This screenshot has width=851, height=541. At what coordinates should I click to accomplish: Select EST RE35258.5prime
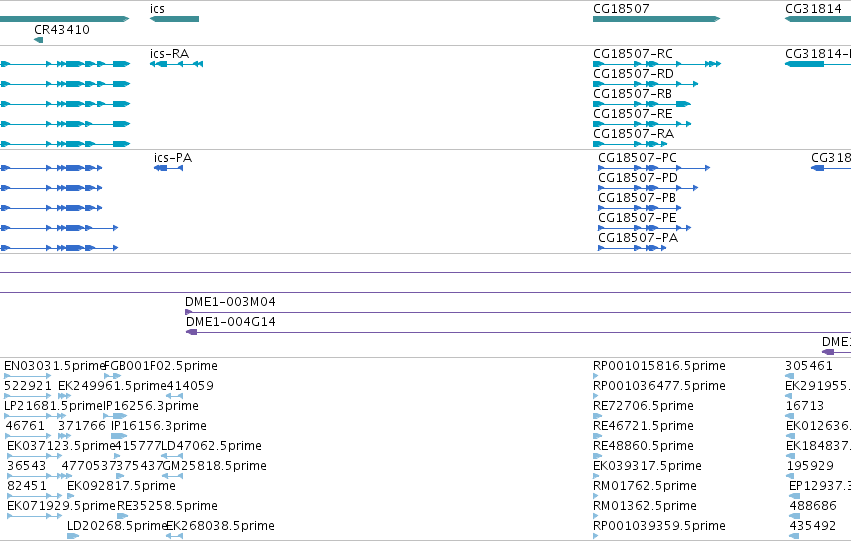coord(167,506)
